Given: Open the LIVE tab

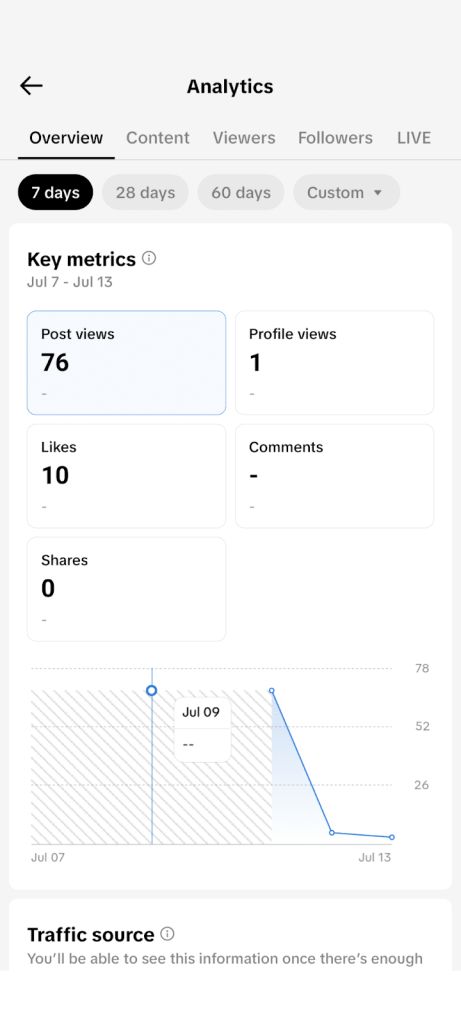Looking at the screenshot, I should [414, 138].
